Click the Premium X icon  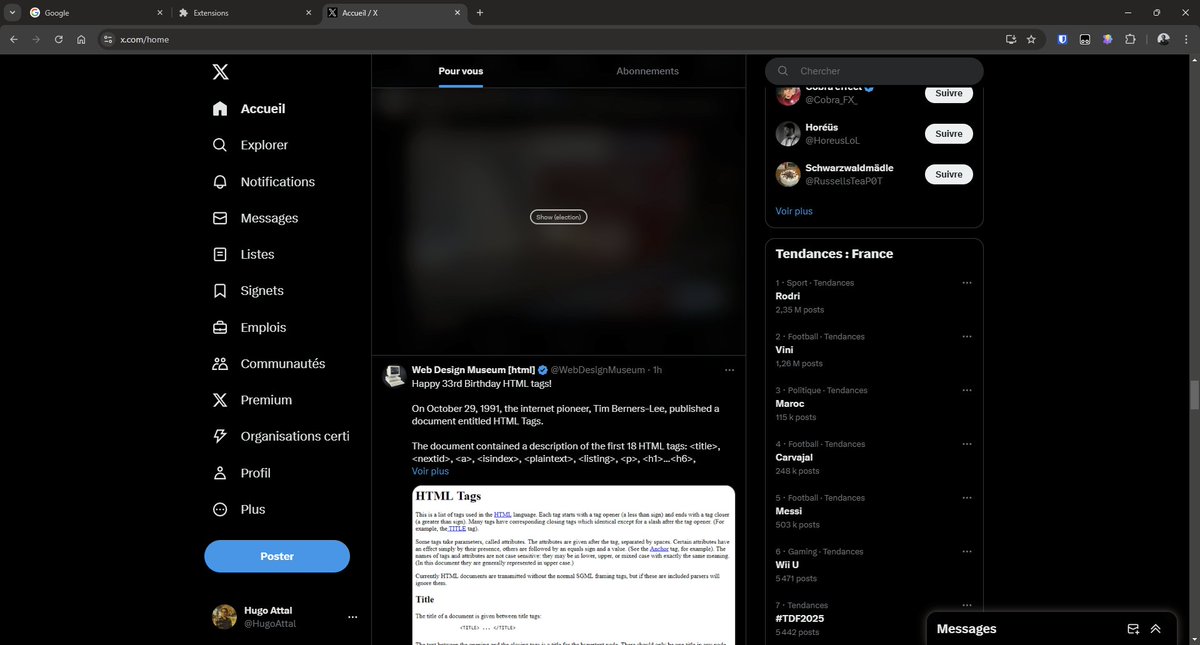[220, 399]
